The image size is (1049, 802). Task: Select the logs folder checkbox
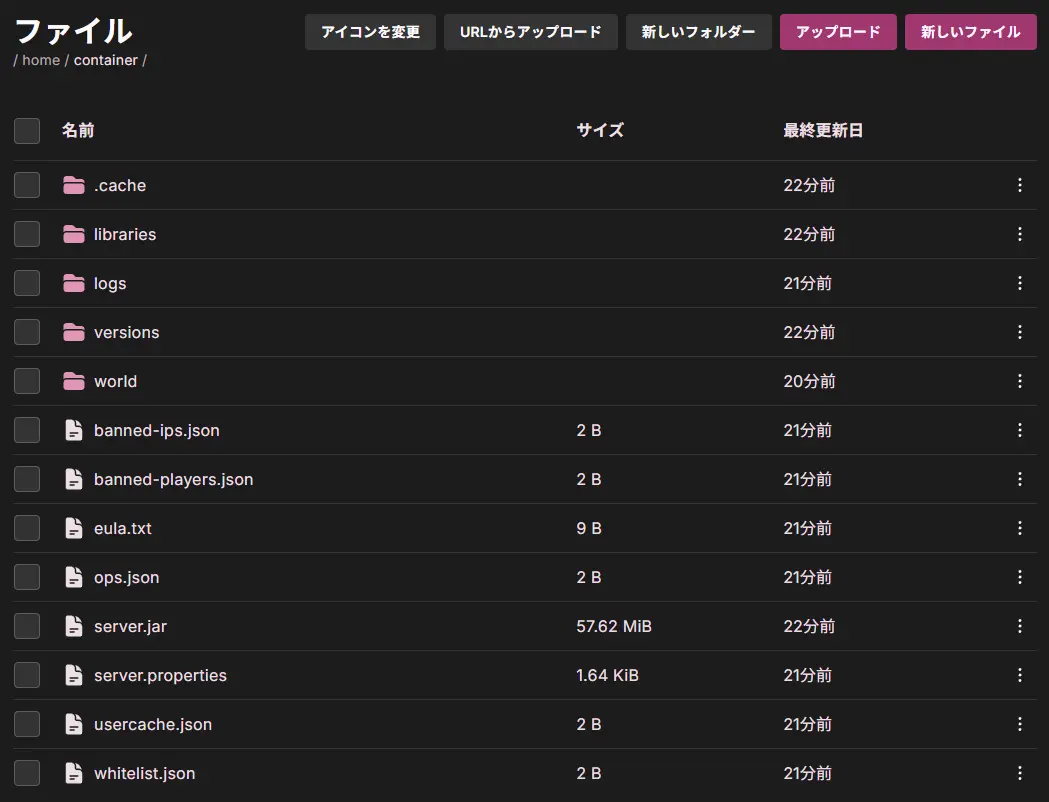click(27, 283)
